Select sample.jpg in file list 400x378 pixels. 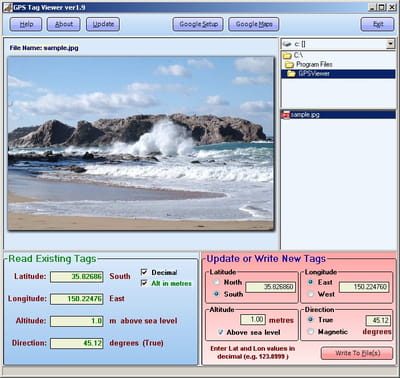(x=338, y=115)
